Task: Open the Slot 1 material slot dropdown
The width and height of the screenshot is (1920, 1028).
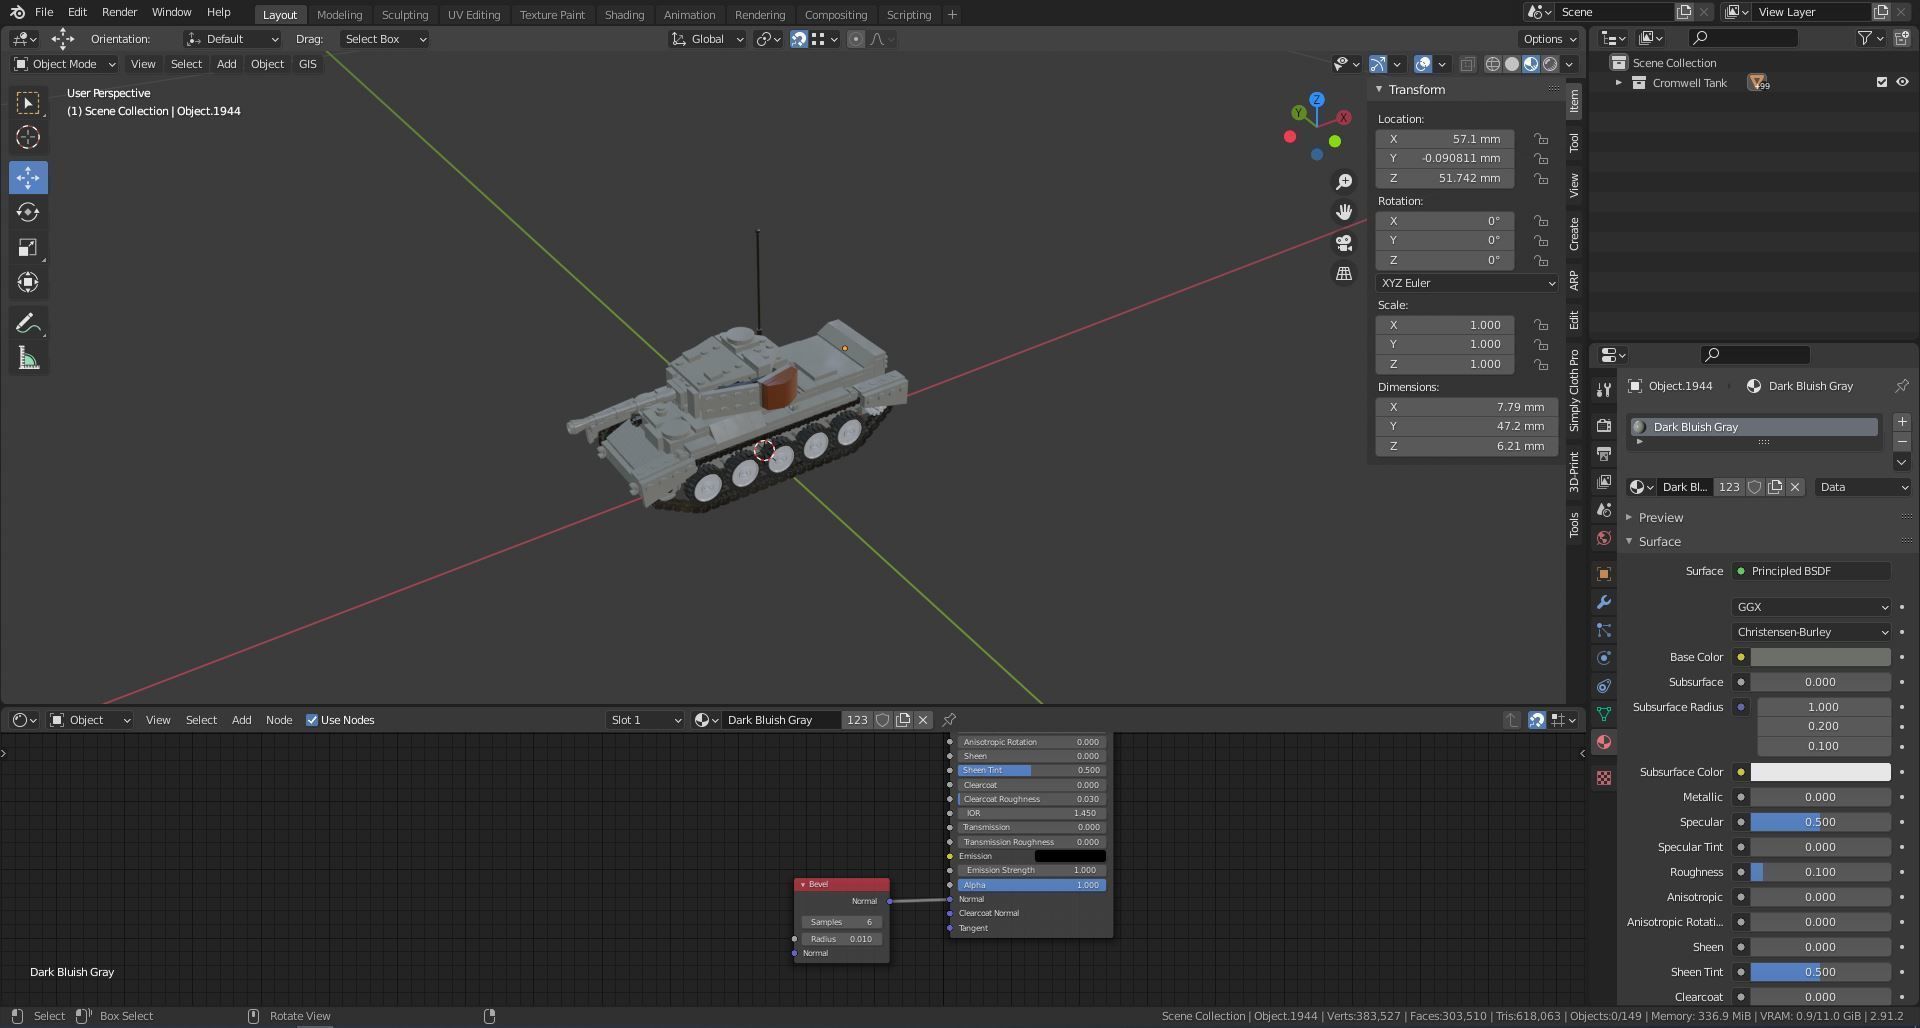Action: tap(644, 719)
